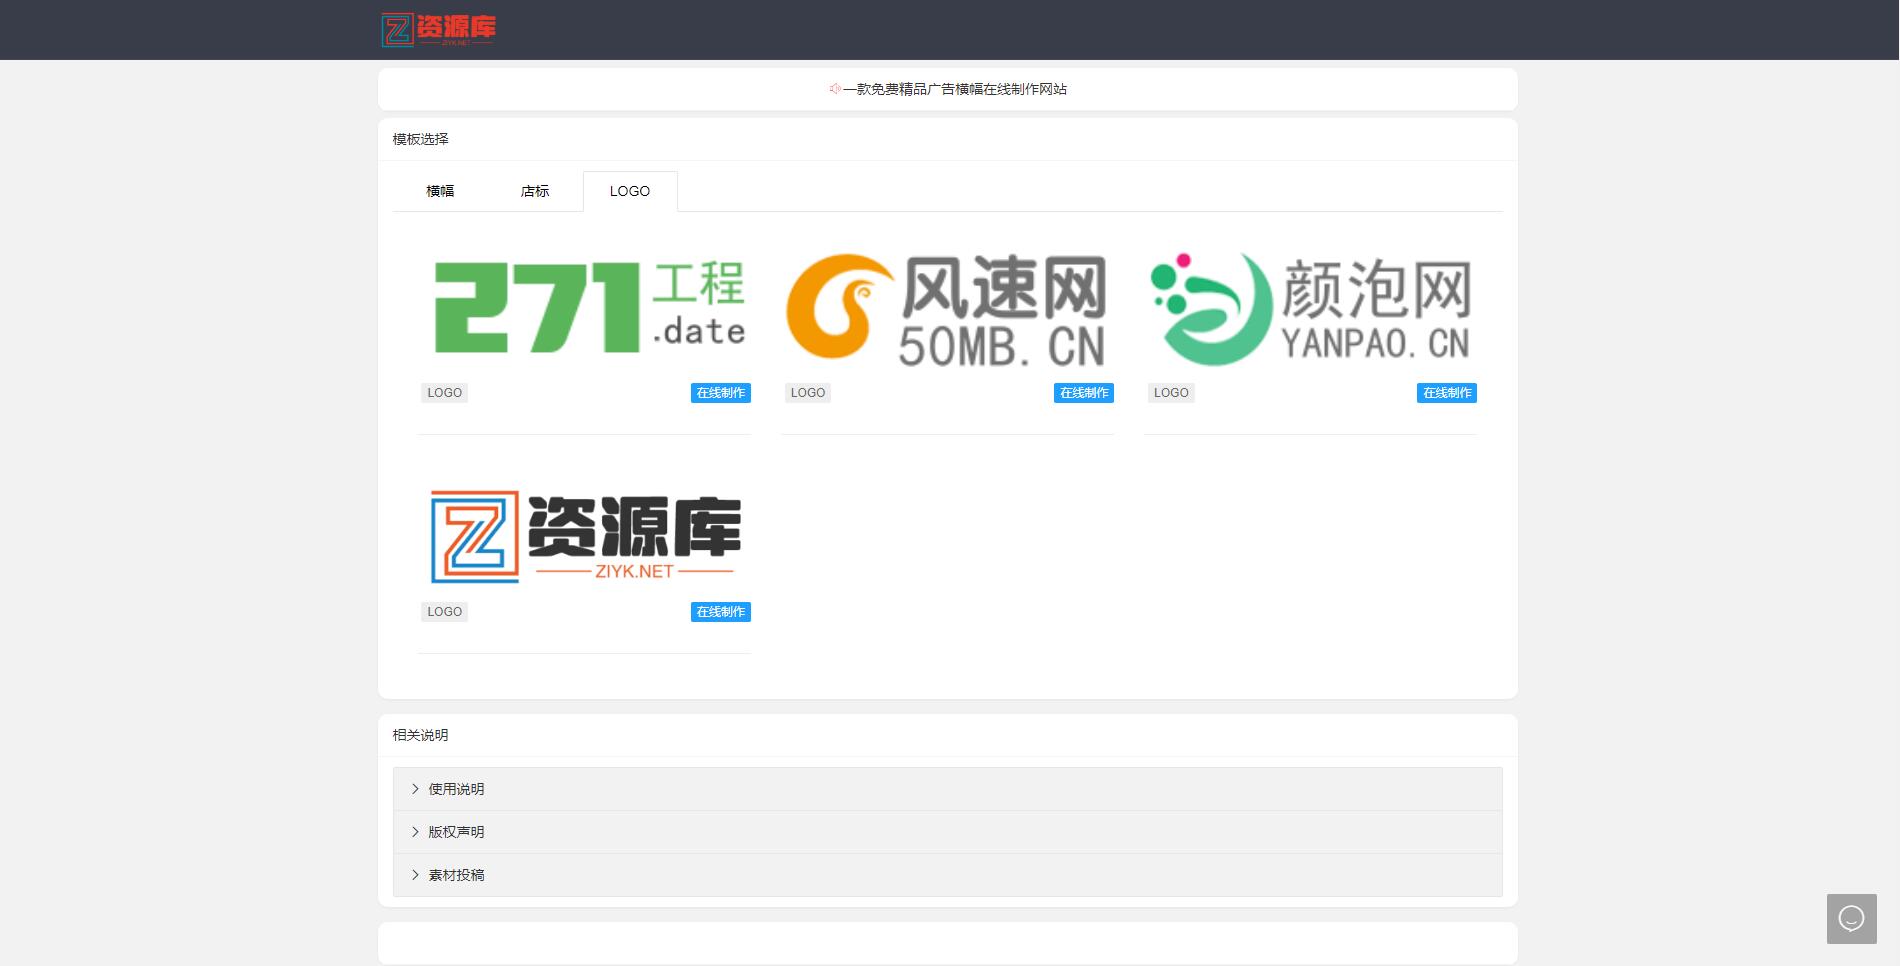The width and height of the screenshot is (1900, 966).
Task: Click the announcement text 一款免费精品广告横幅在线制作网站
Action: pyautogui.click(x=955, y=89)
